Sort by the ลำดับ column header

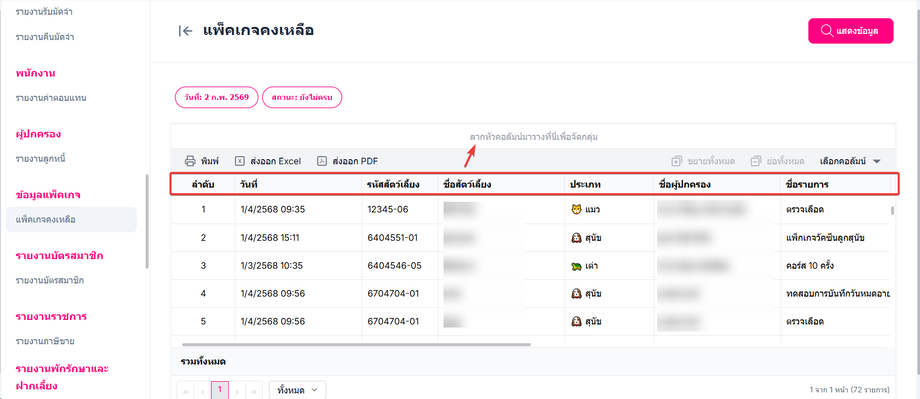[203, 184]
